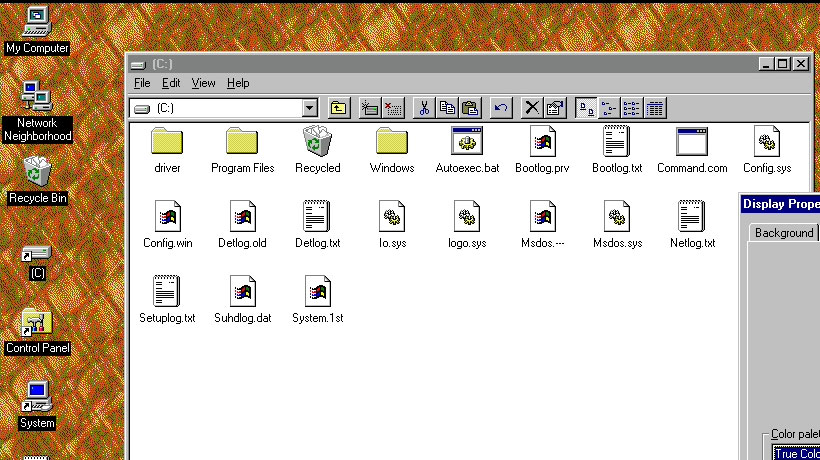The height and width of the screenshot is (460, 820).
Task: Select the Detlog.old file
Action: click(x=242, y=225)
